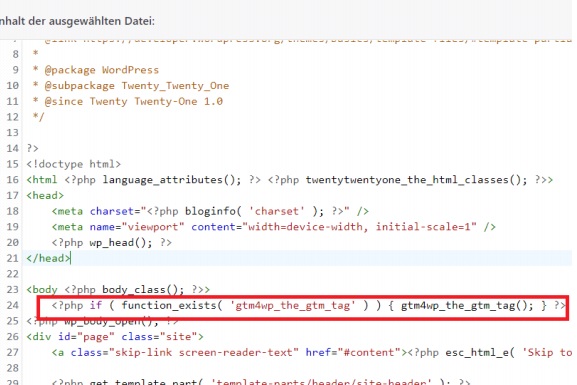Click '@since Twenty Twenty-One 1.0' comment

point(134,101)
